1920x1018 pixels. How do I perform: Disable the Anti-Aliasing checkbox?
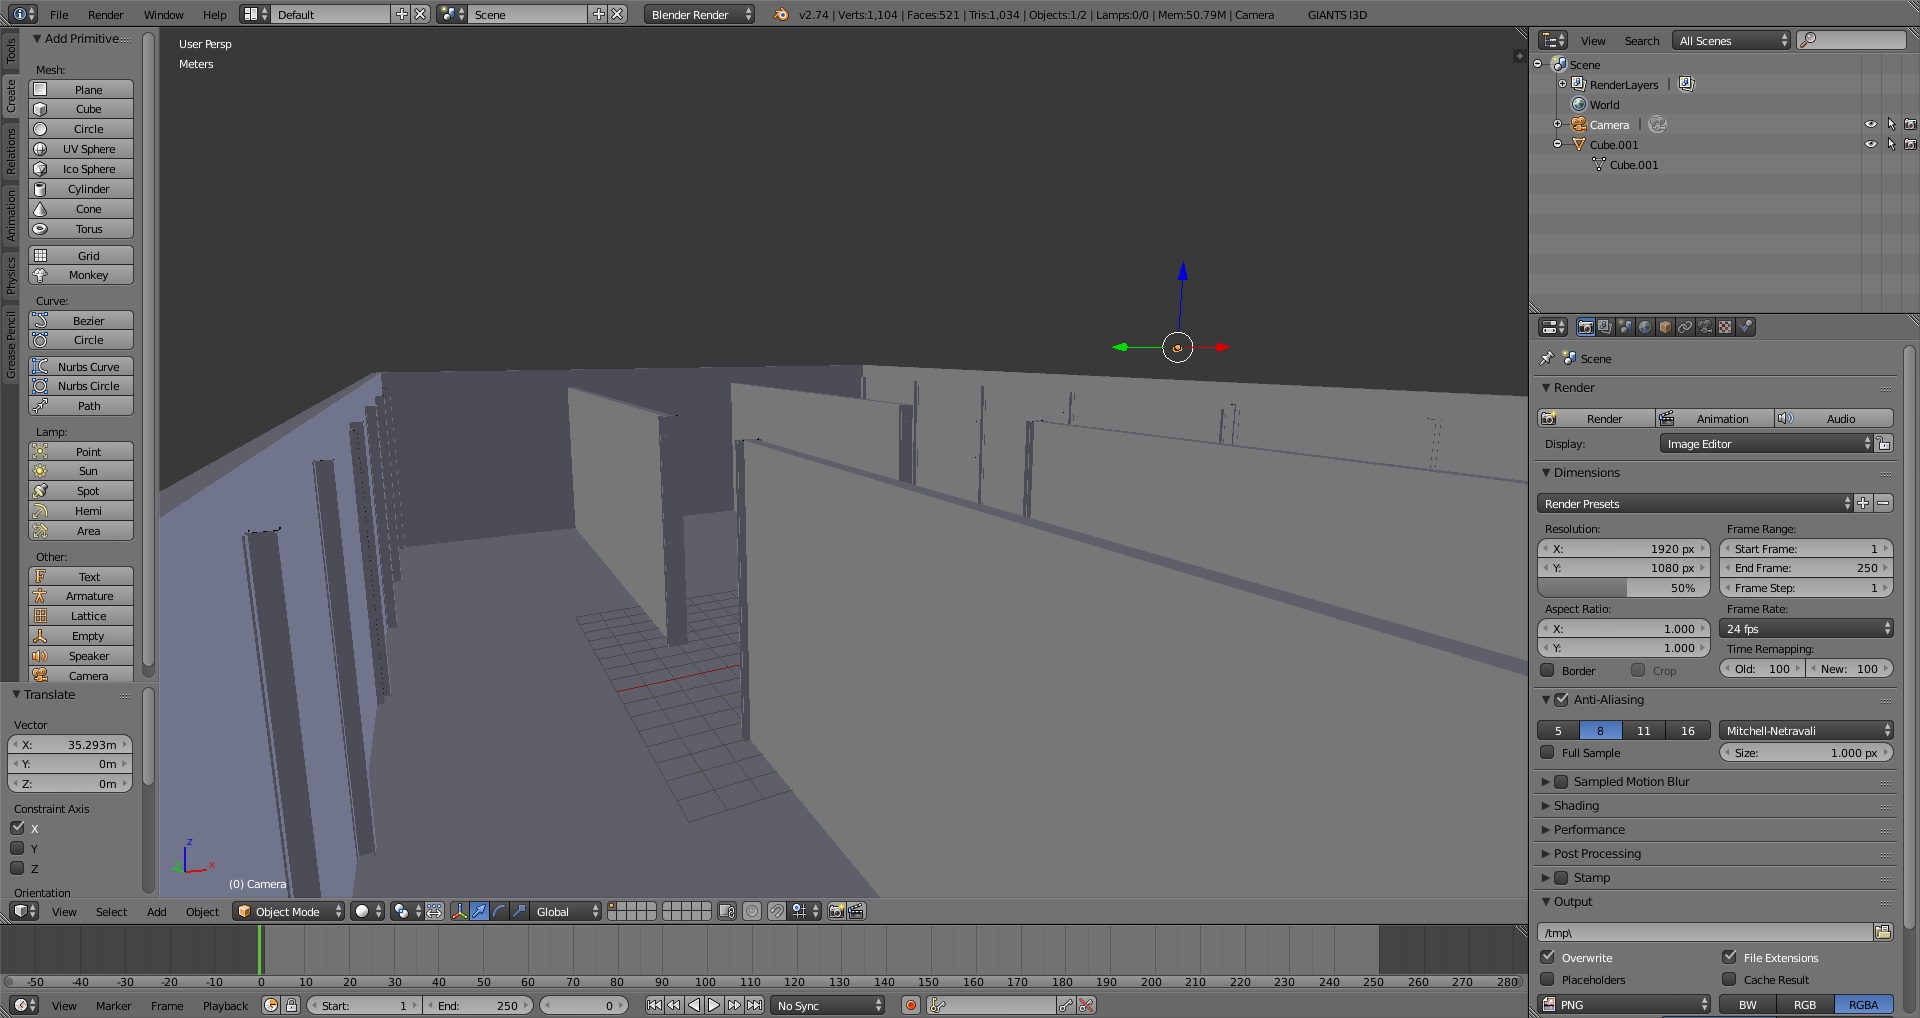(1561, 700)
